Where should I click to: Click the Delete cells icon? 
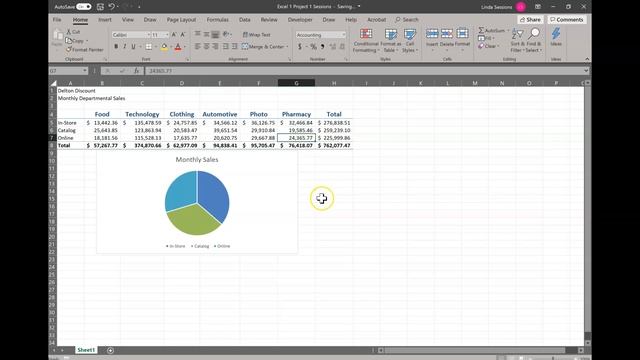[x=447, y=34]
